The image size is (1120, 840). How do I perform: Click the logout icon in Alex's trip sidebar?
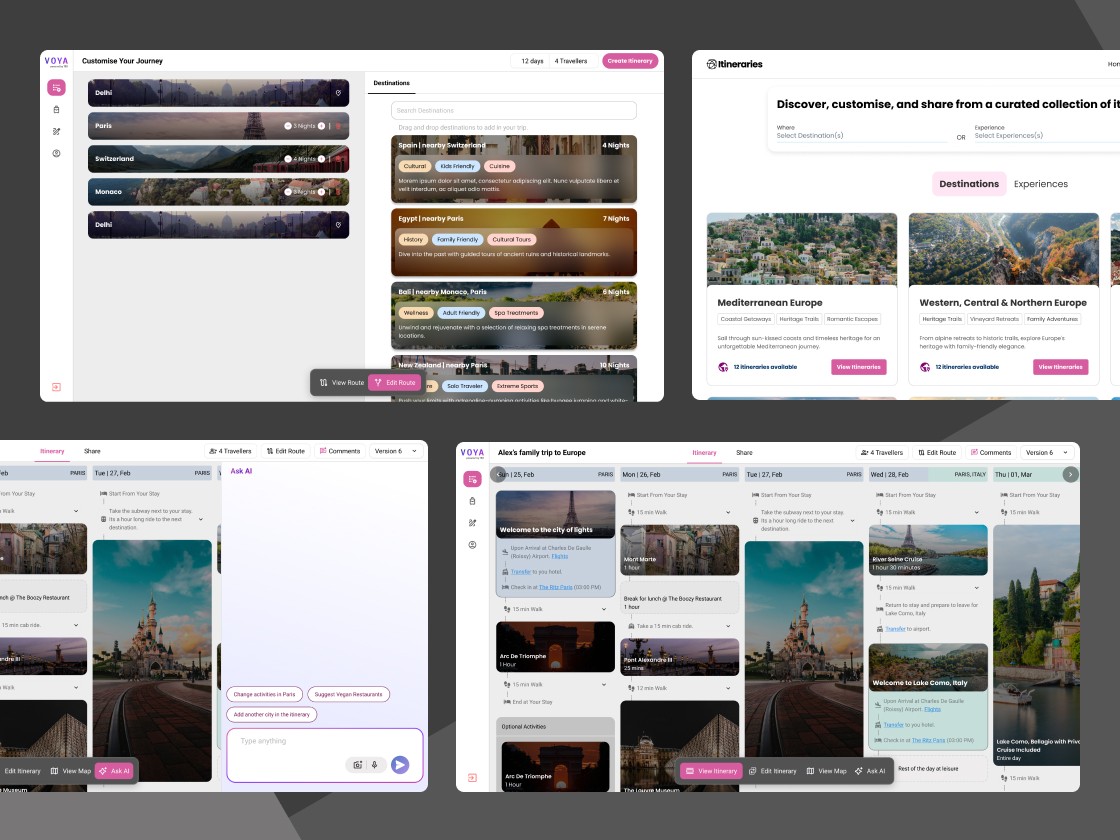472,778
